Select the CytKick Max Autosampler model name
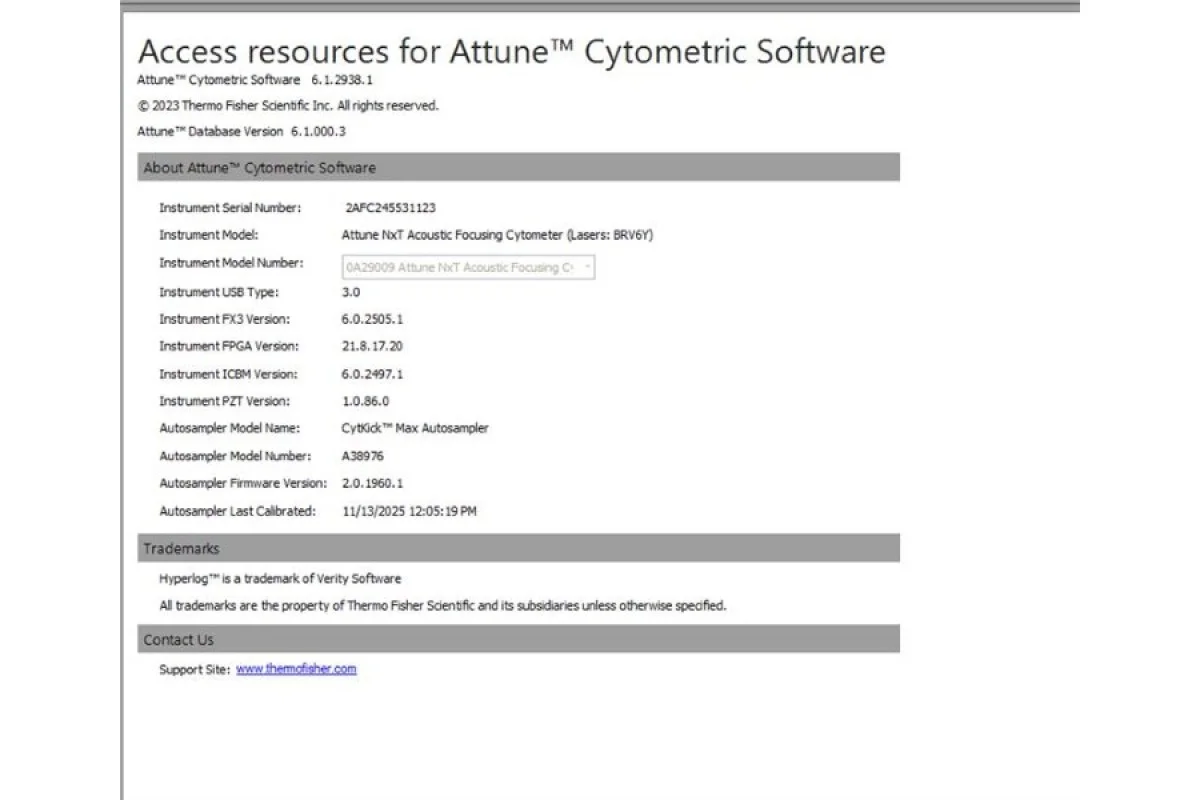 tap(415, 428)
